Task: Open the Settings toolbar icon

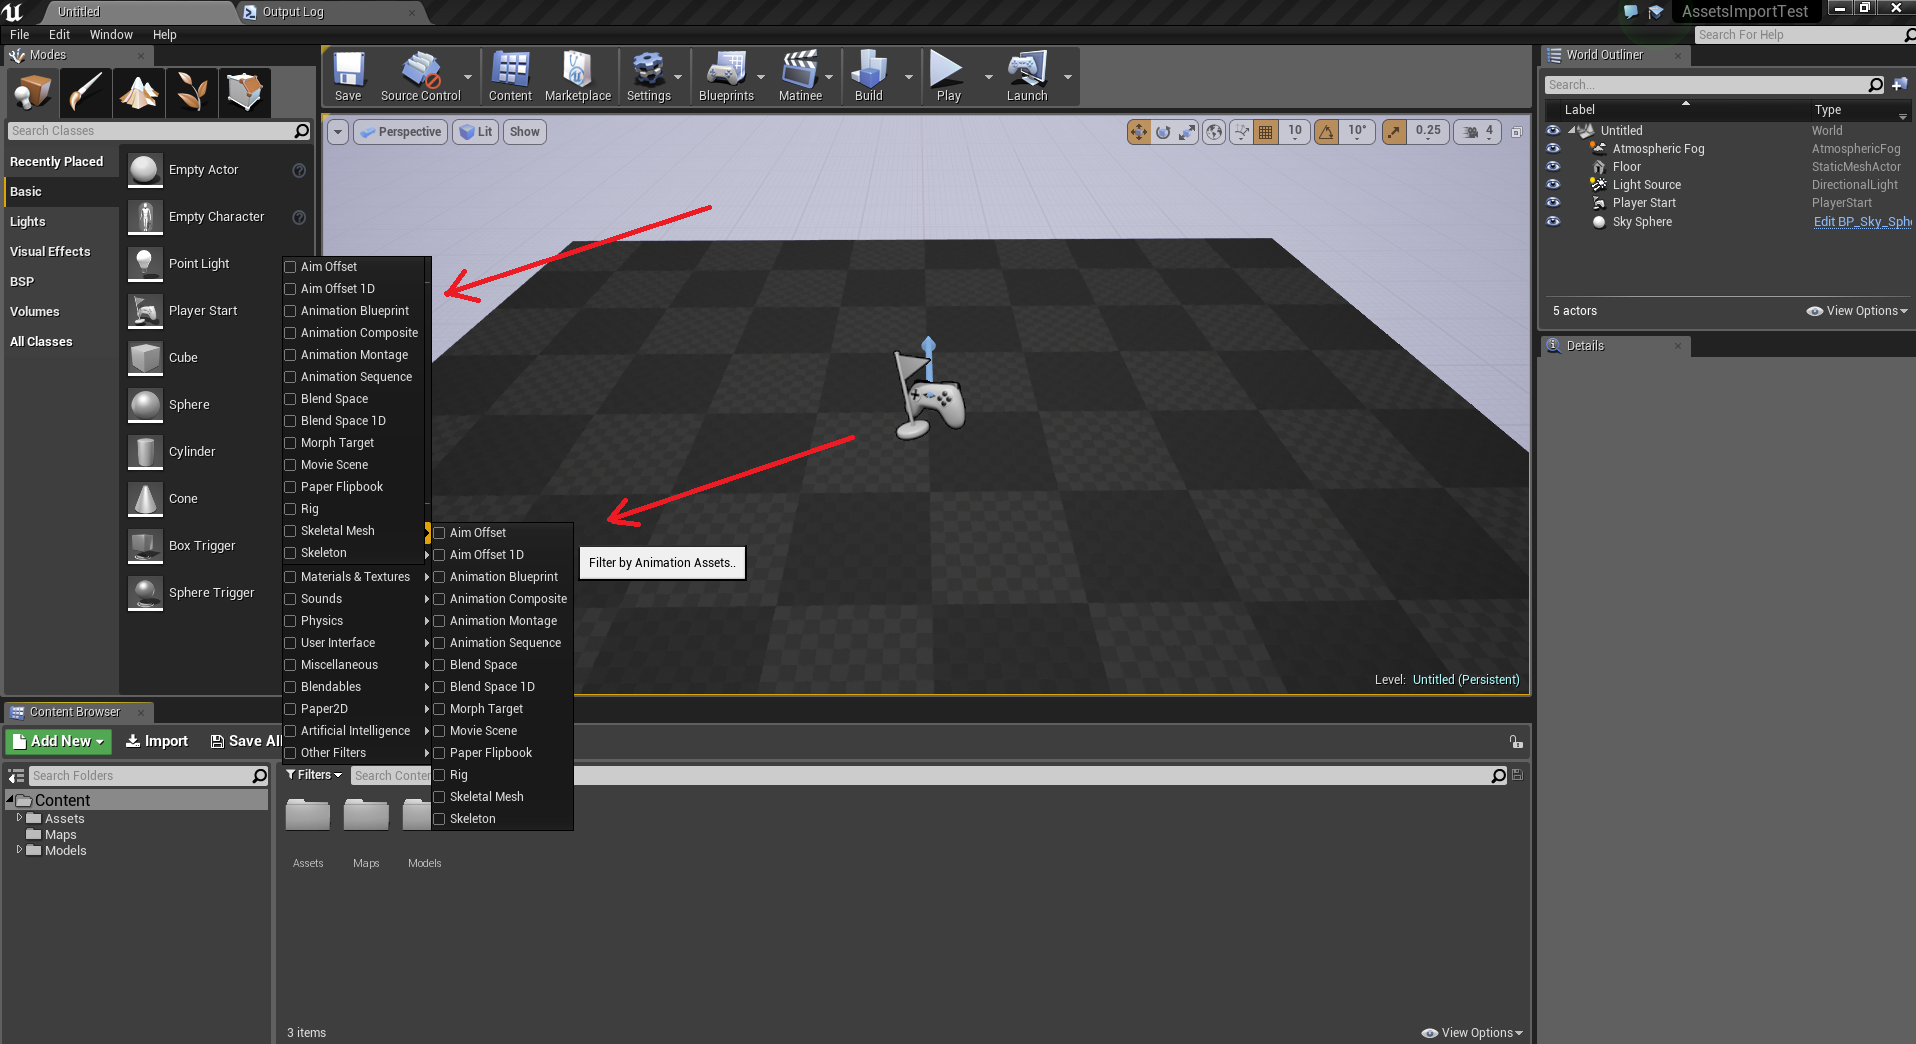Action: click(648, 76)
